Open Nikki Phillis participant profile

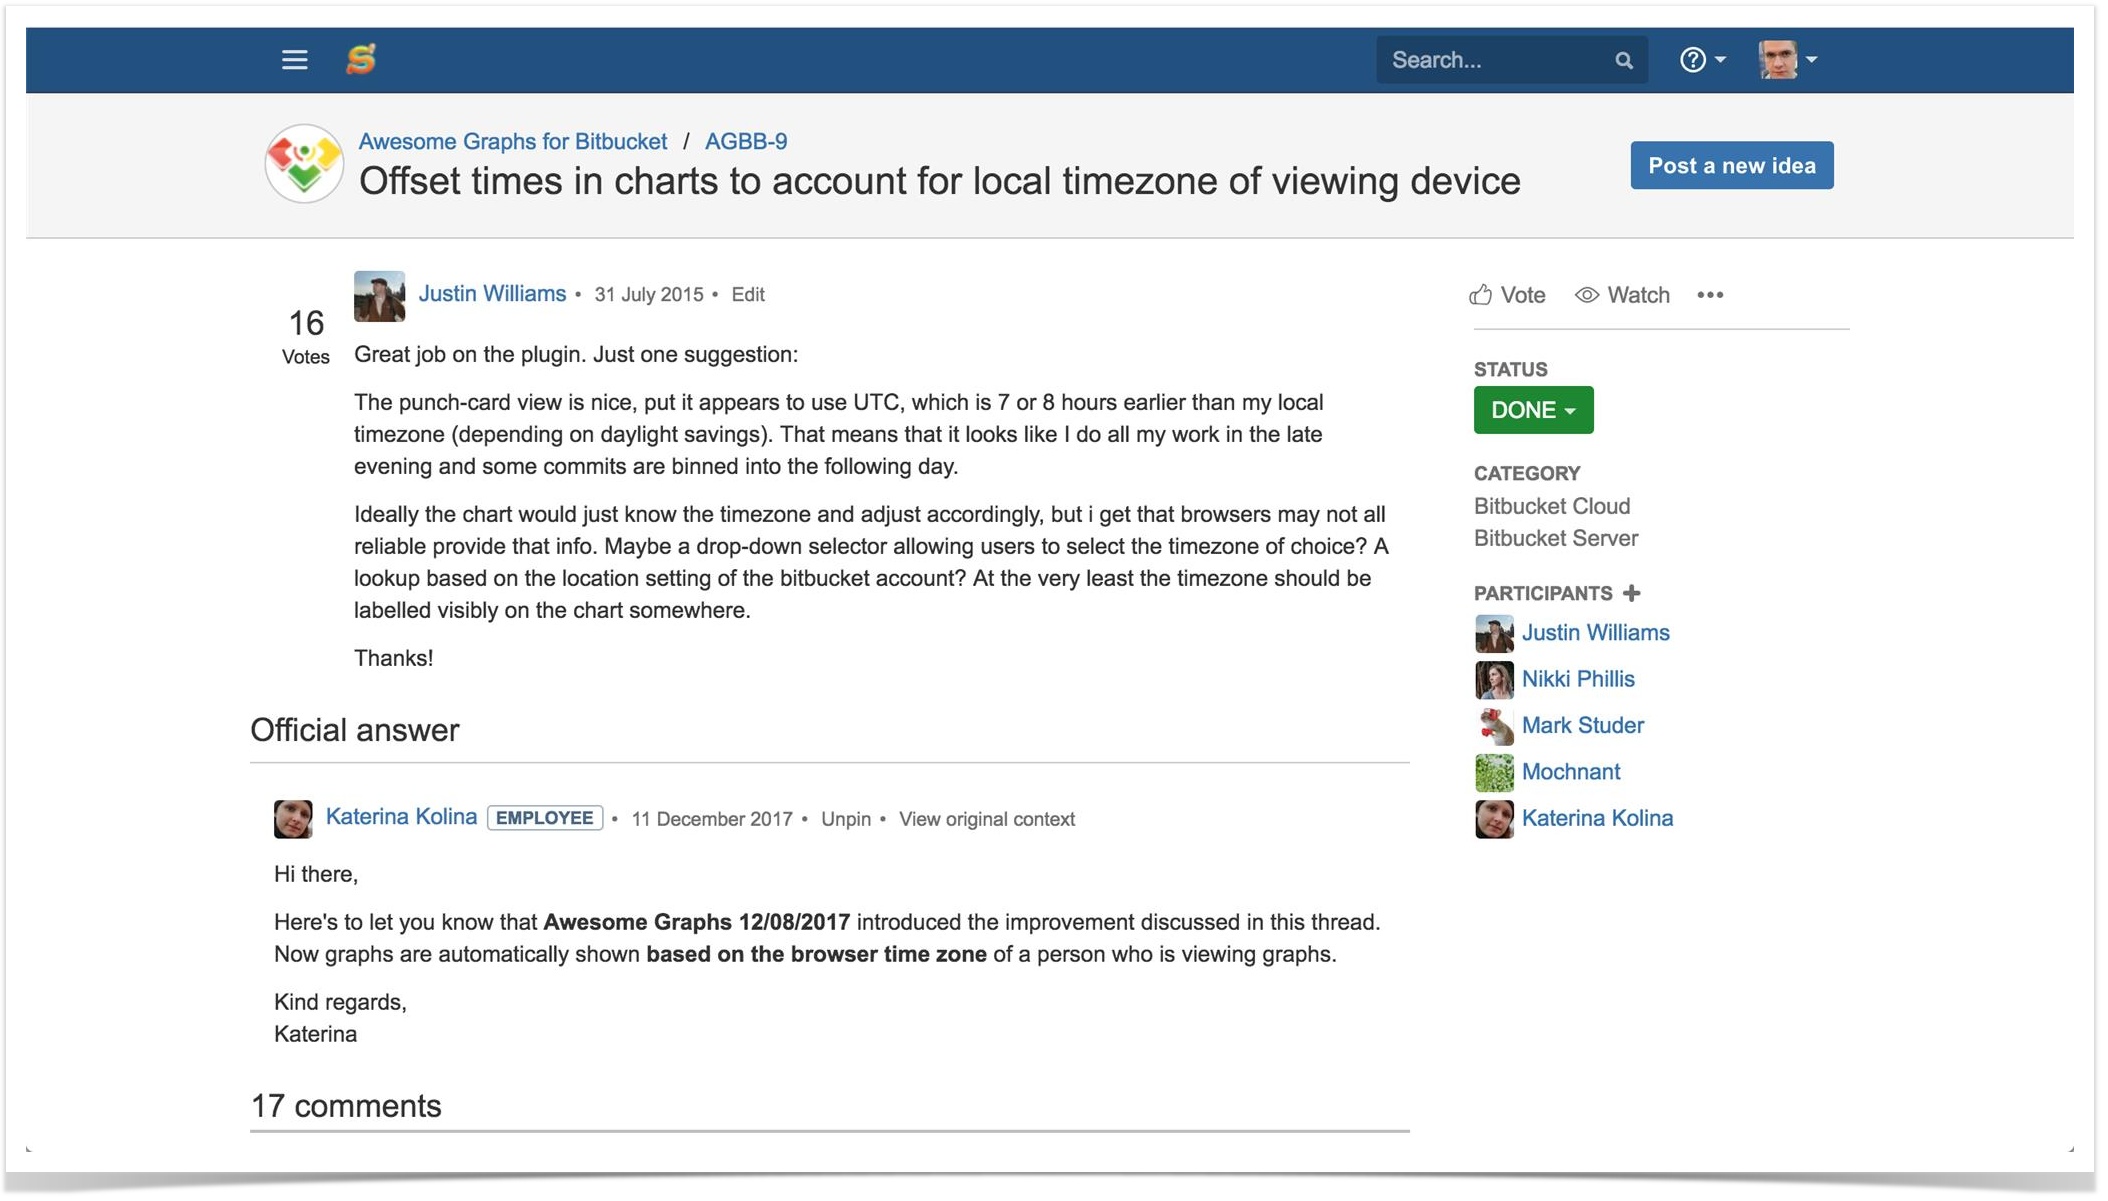(x=1577, y=679)
